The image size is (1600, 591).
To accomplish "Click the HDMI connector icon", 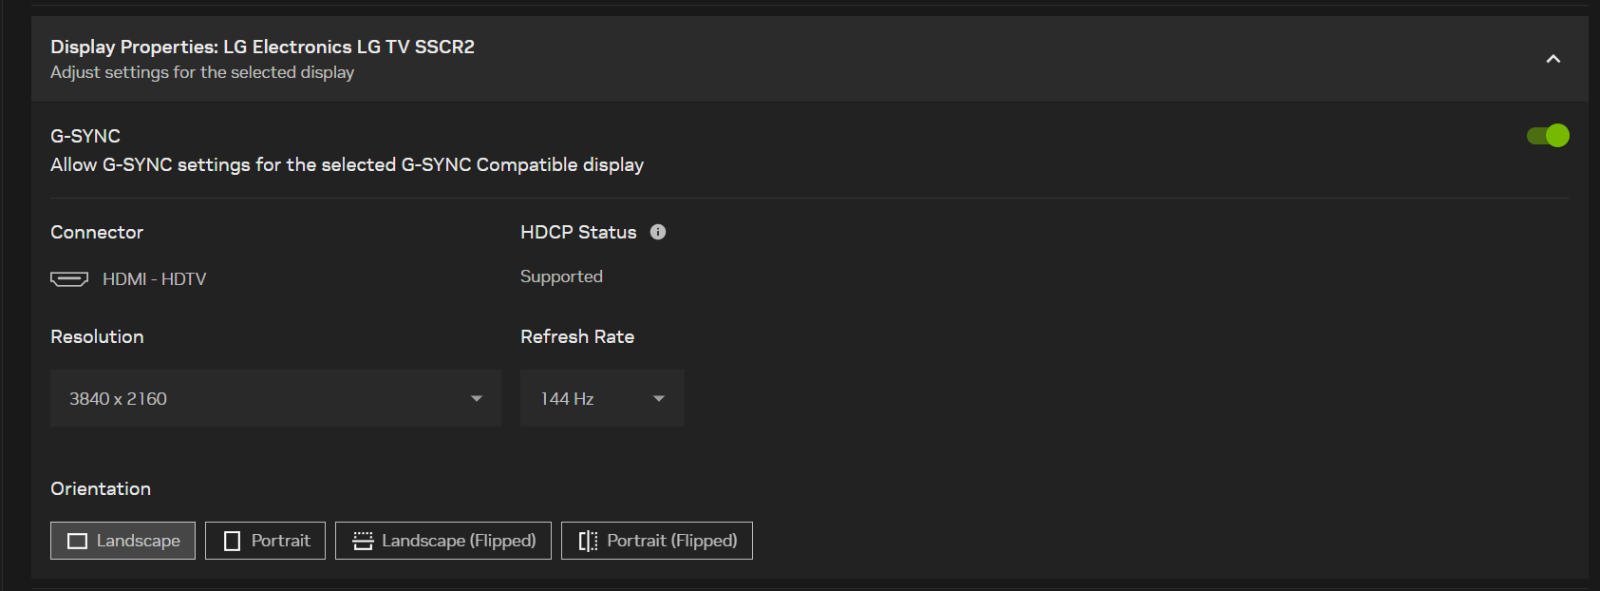I will point(69,279).
